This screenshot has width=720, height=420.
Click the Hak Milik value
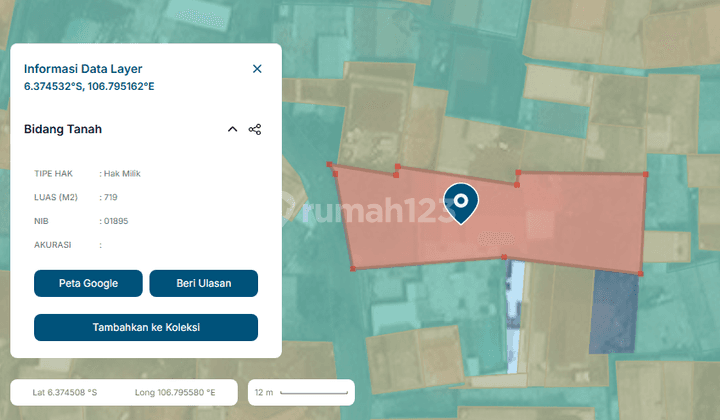click(x=122, y=174)
